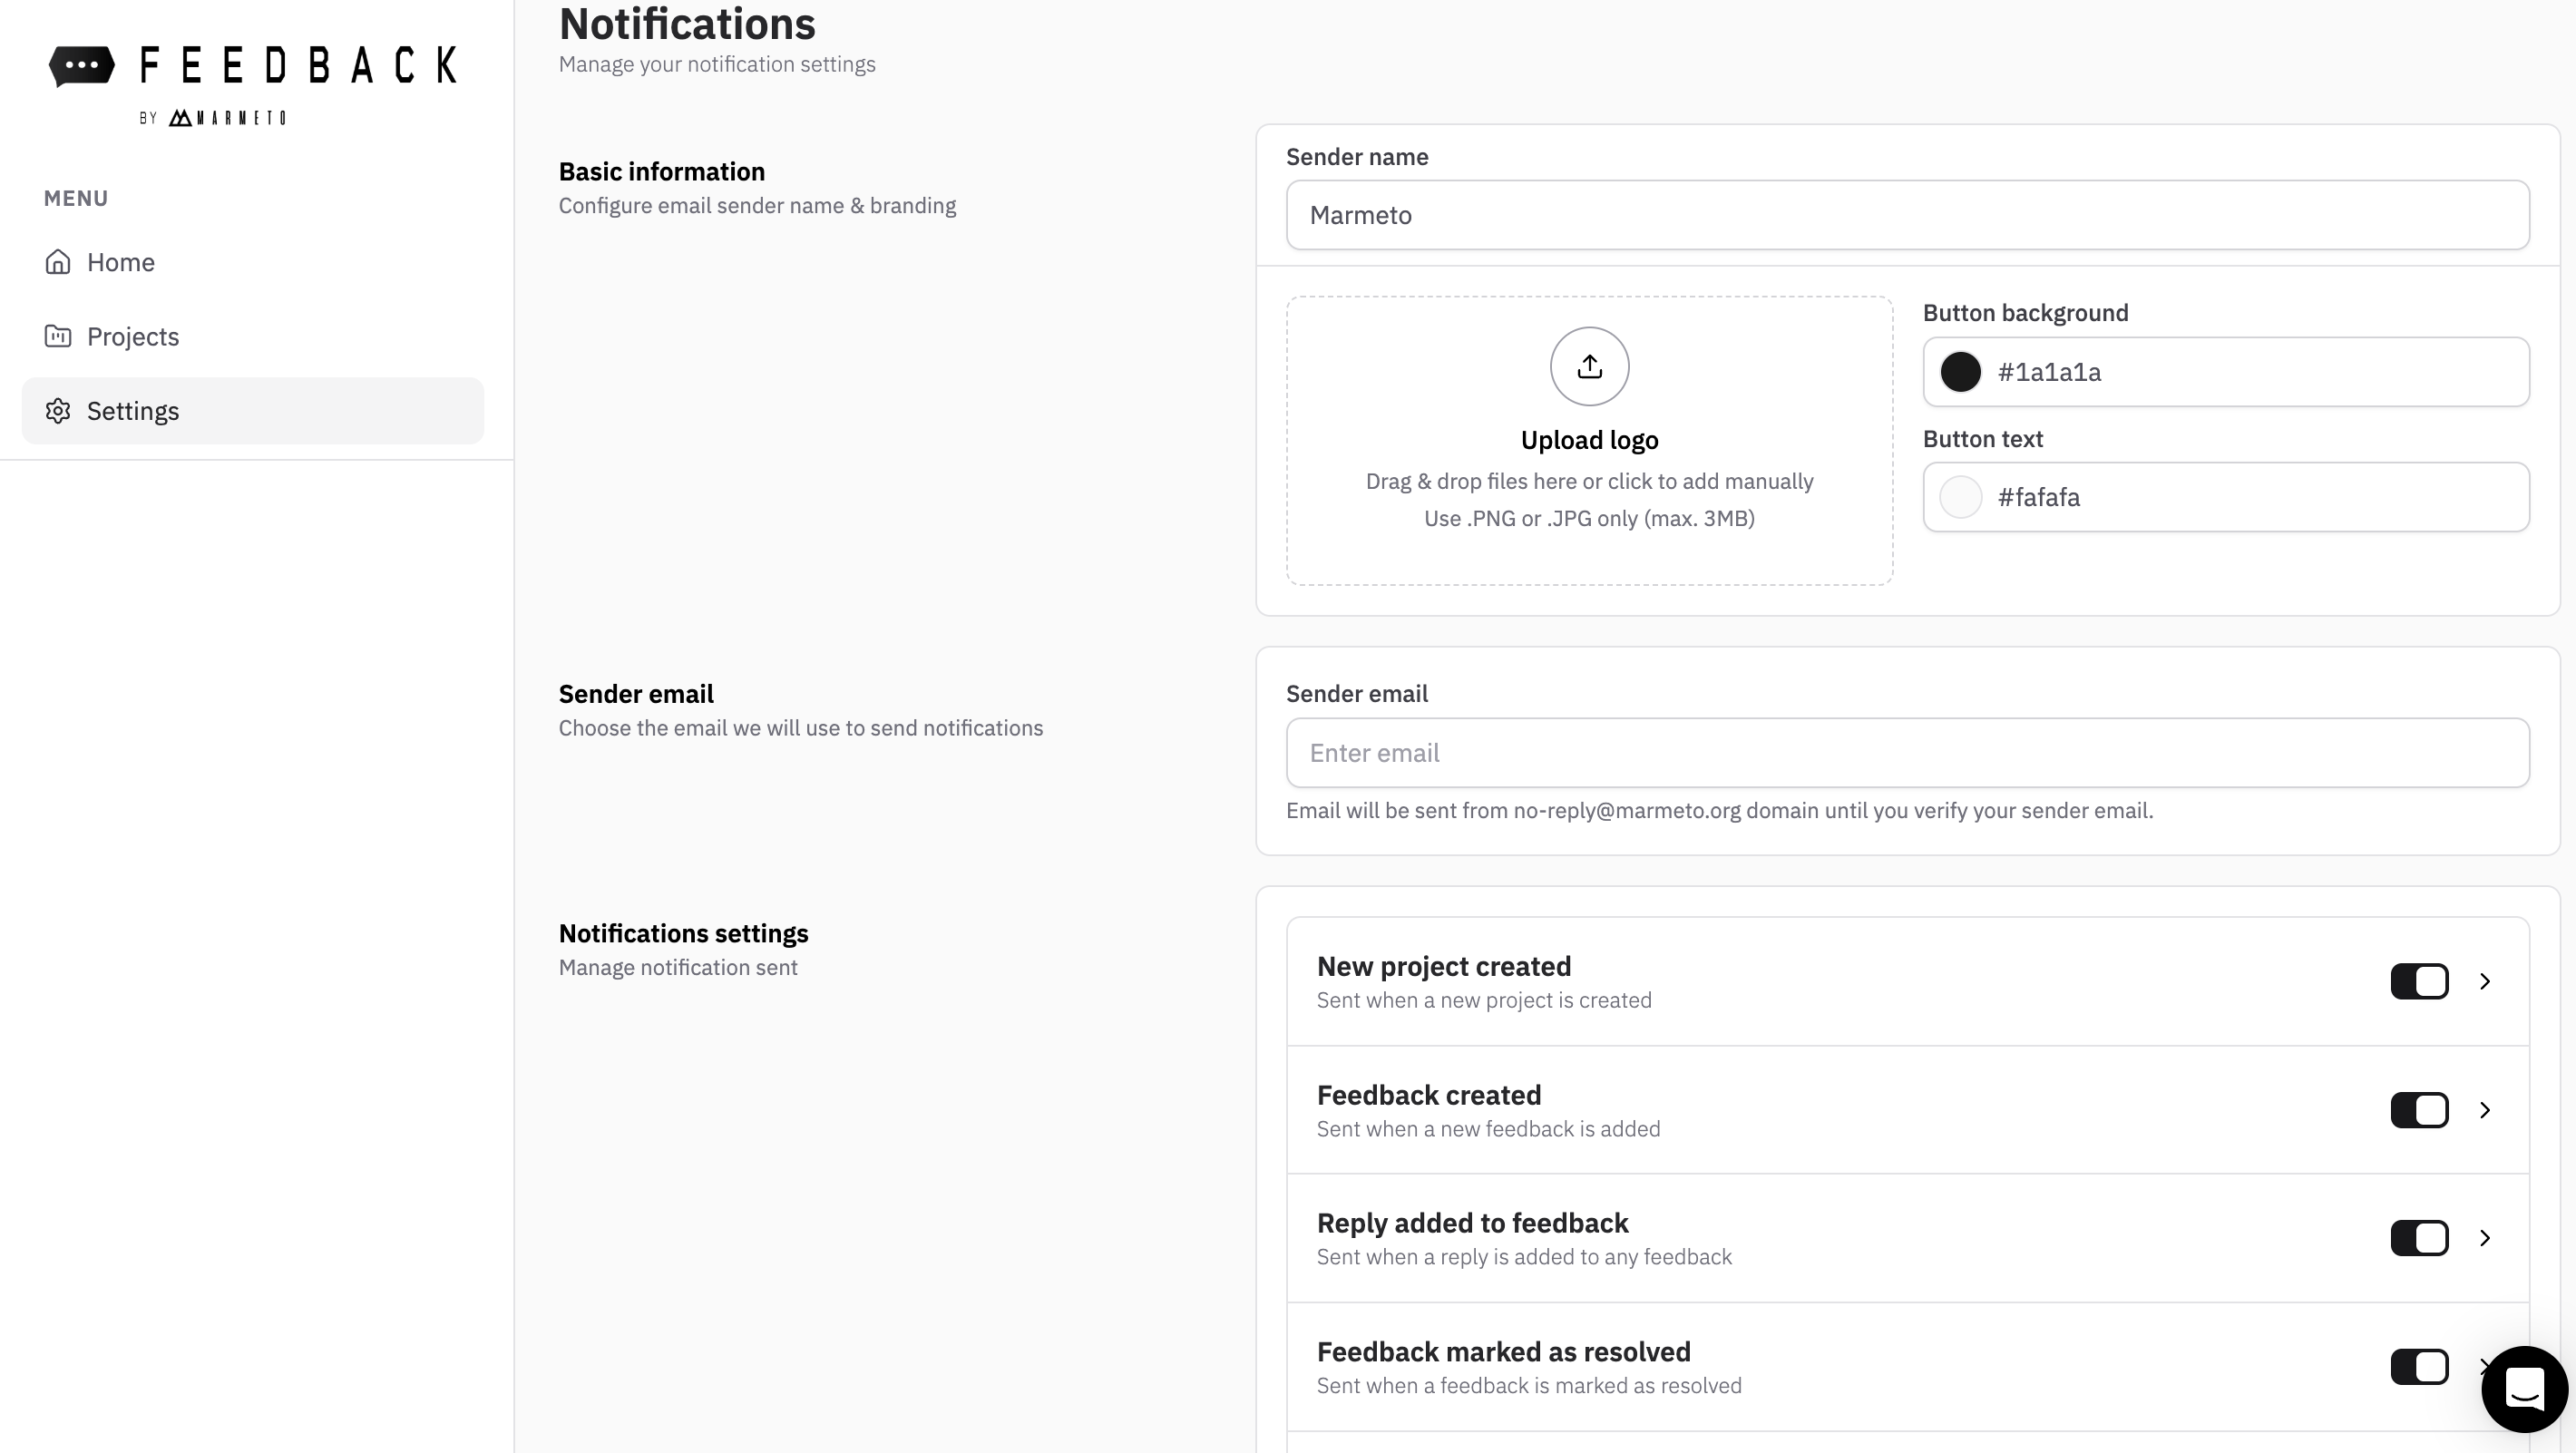Click the upload arrow icon for logo
2576x1453 pixels.
(x=1589, y=366)
